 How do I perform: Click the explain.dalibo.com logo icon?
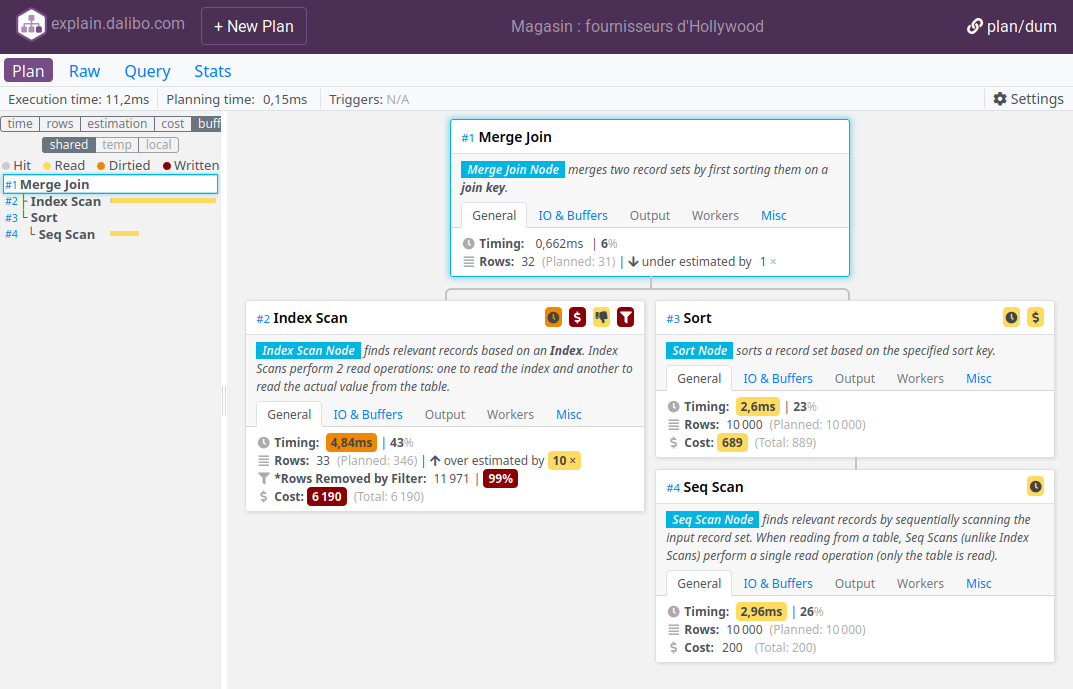point(31,25)
